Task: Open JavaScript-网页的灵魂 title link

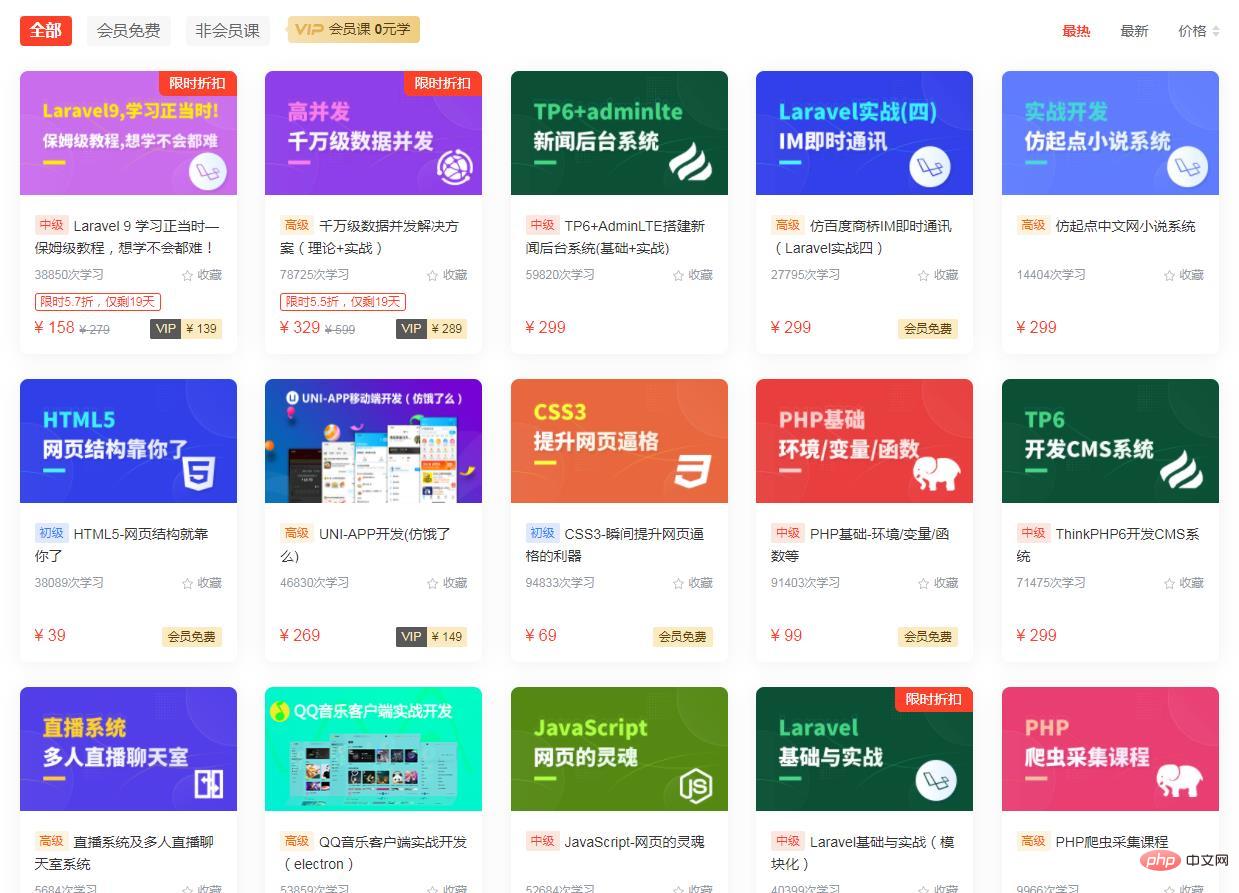Action: pyautogui.click(x=634, y=842)
